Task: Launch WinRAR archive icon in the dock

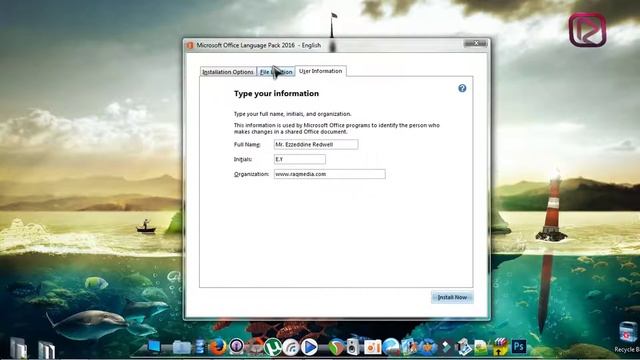Action: (x=500, y=347)
